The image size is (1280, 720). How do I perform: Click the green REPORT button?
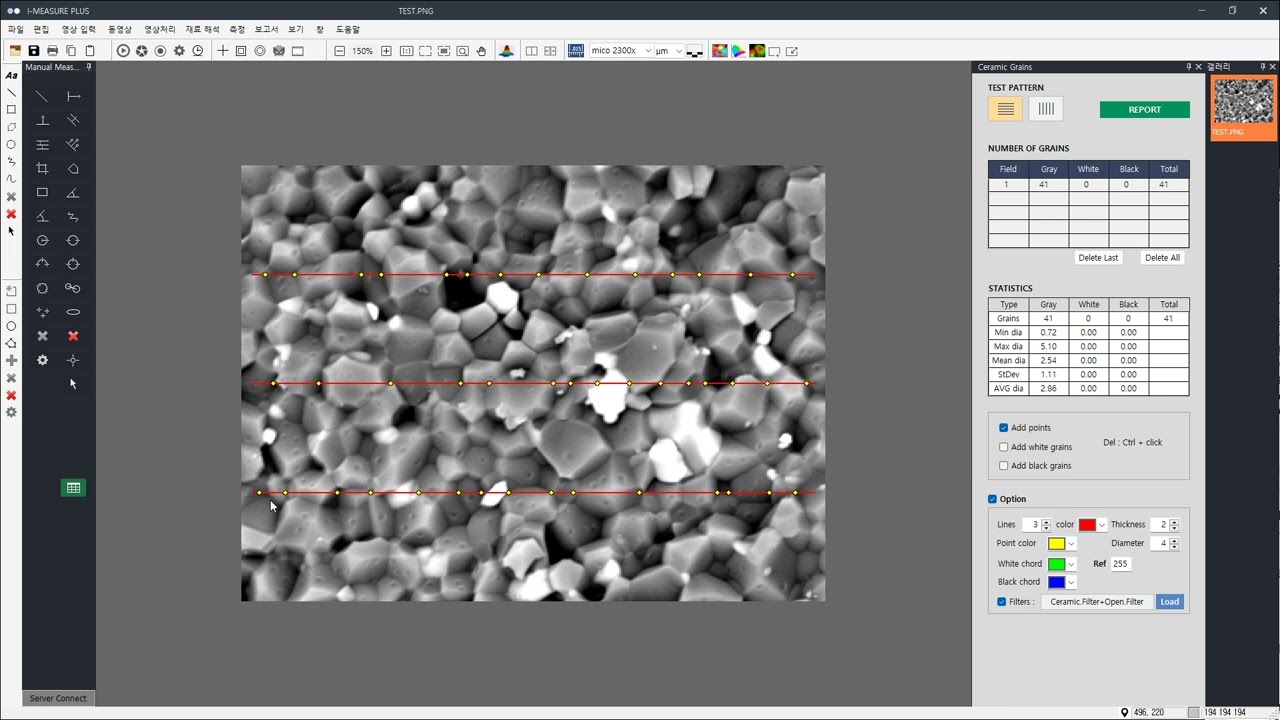(x=1144, y=110)
